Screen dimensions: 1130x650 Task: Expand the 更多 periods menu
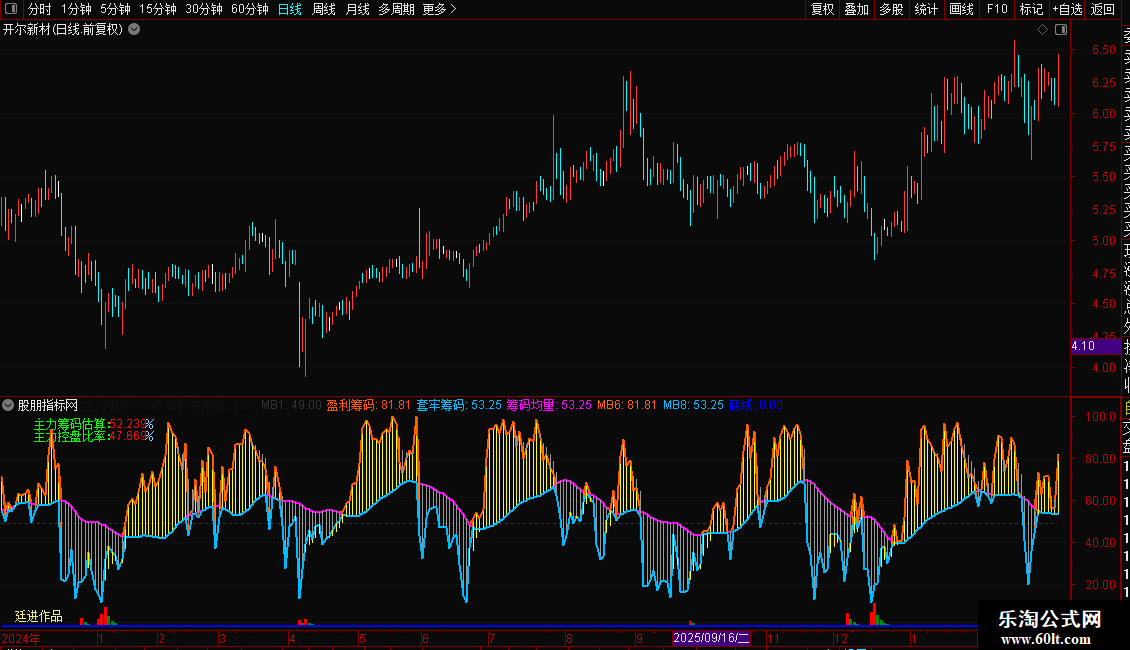(440, 9)
